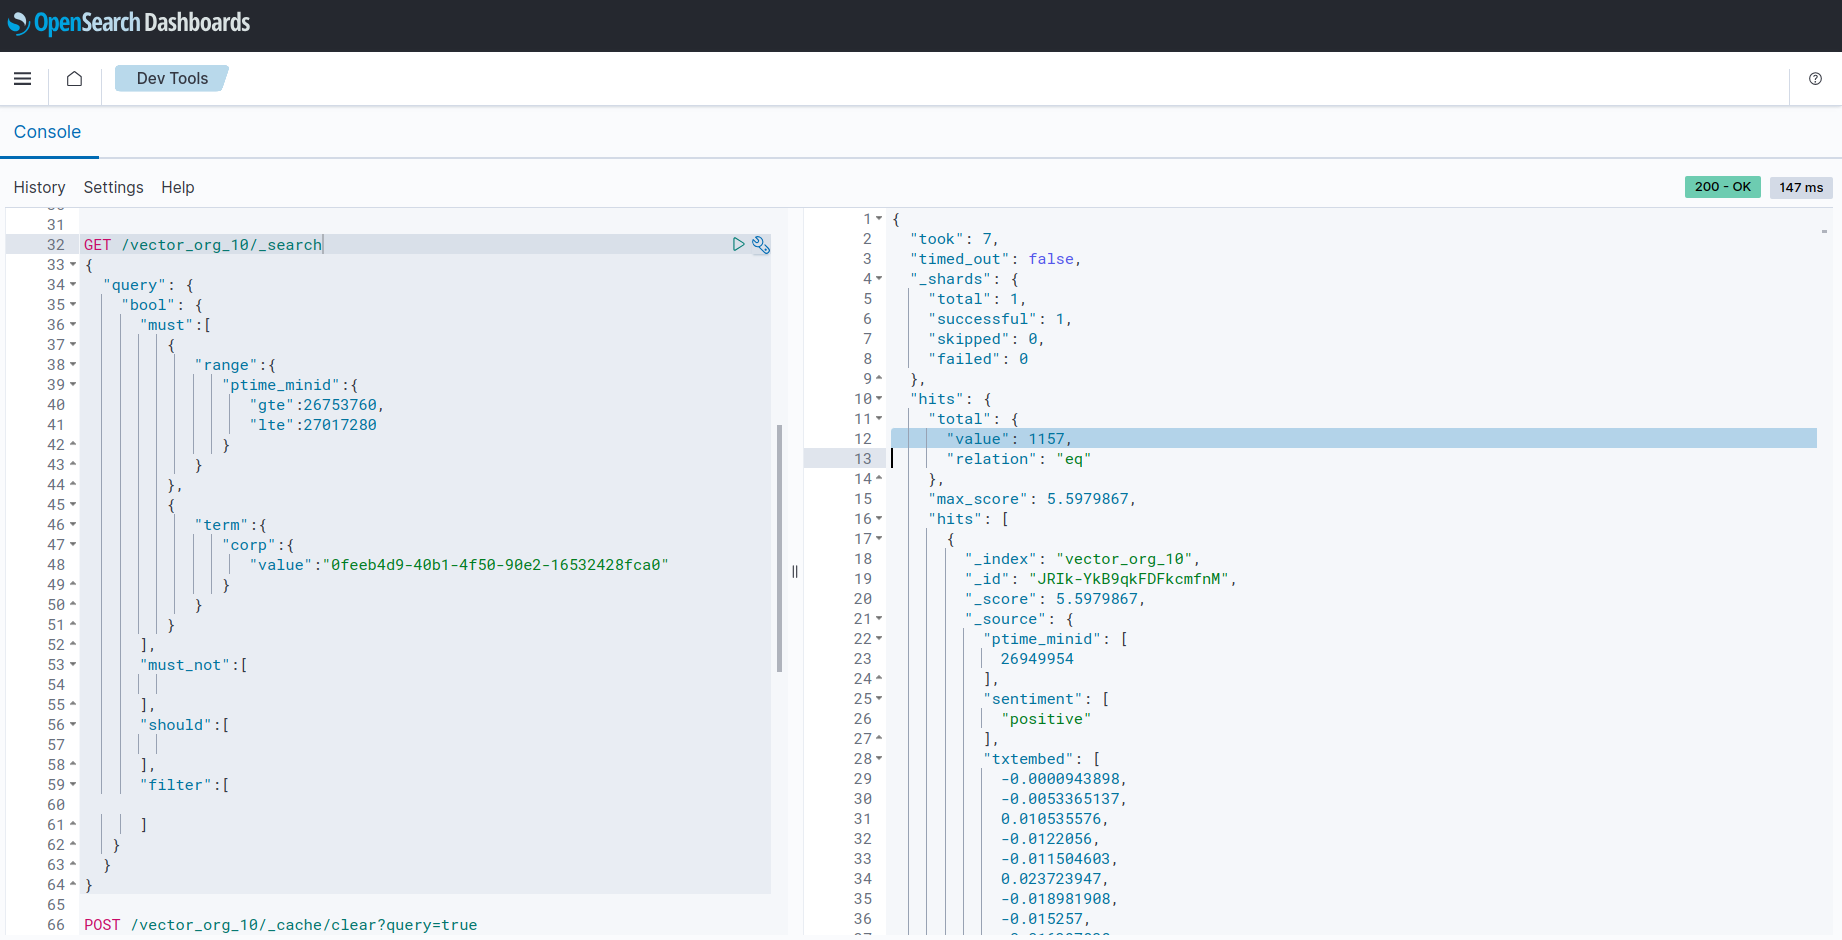Click the "relation": "eq" response line

point(1018,459)
